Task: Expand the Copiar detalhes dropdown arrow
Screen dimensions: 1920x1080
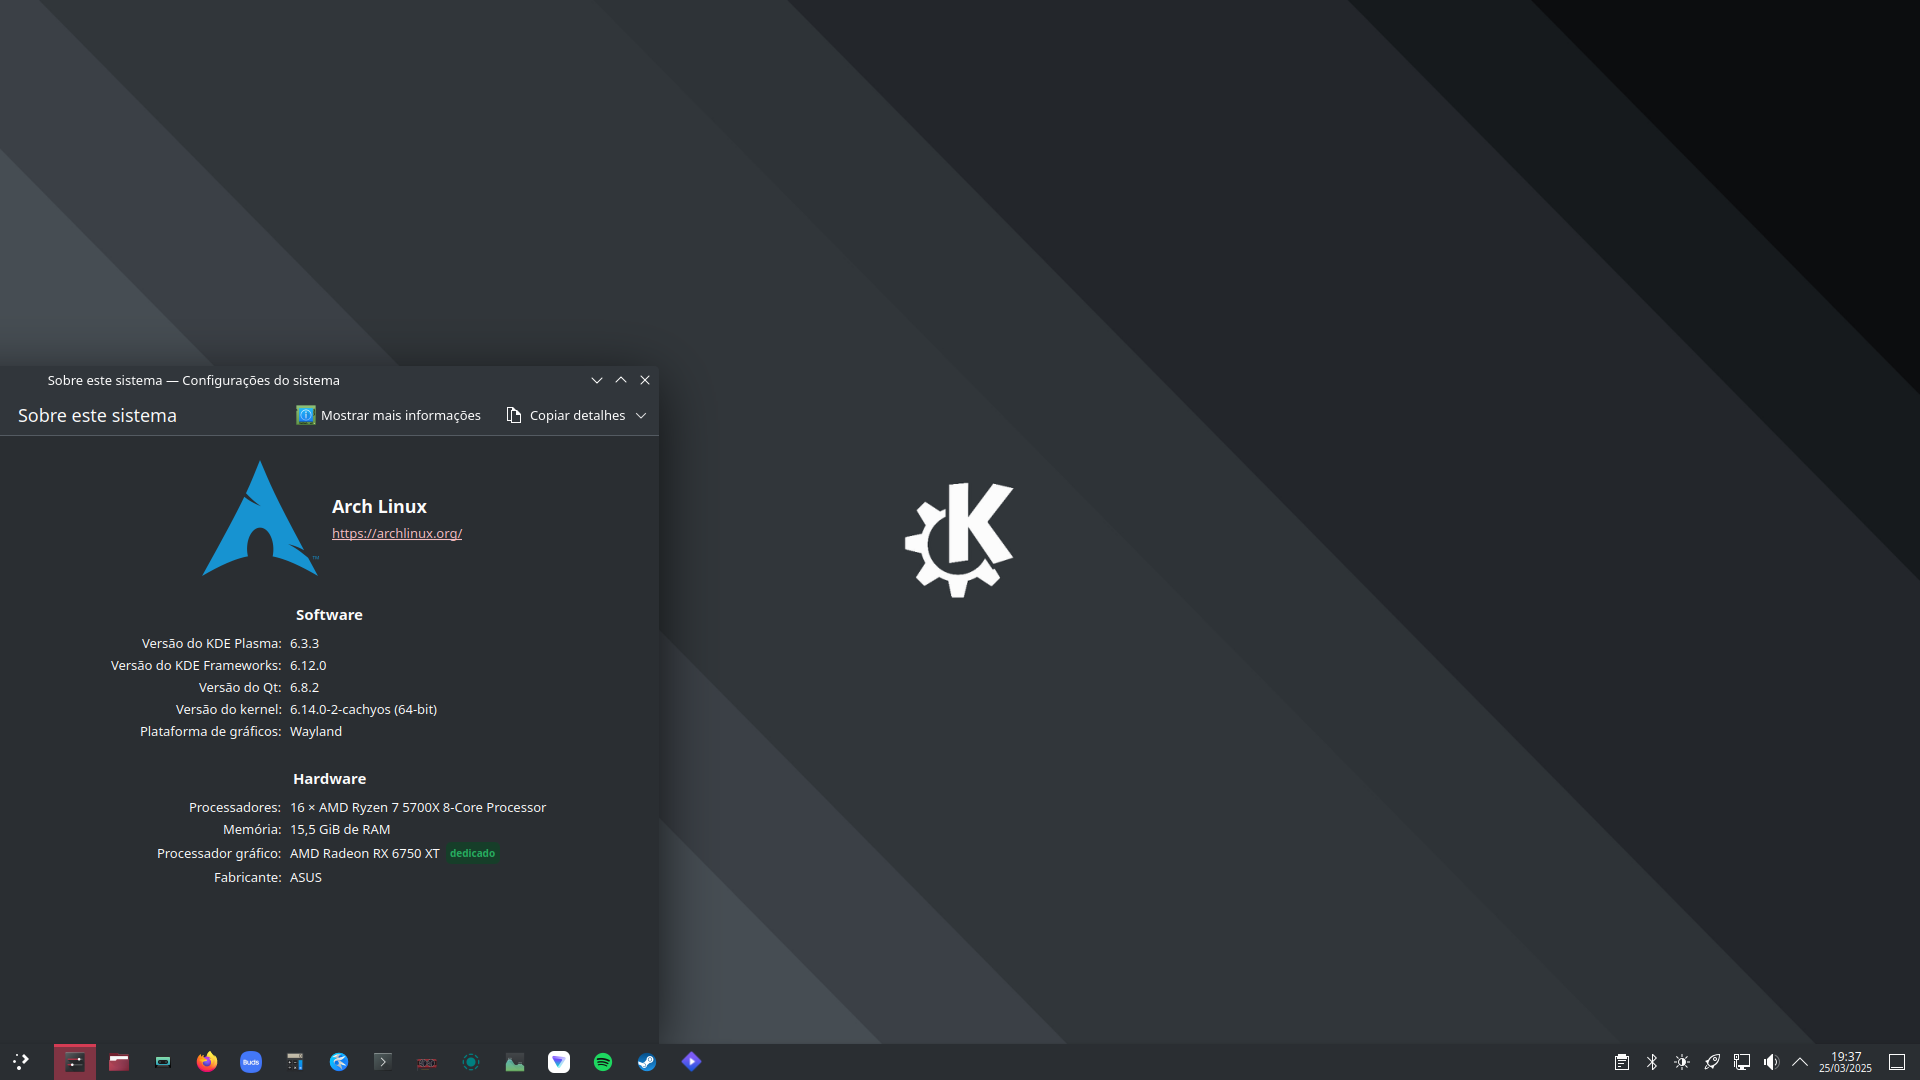Action: coord(641,415)
